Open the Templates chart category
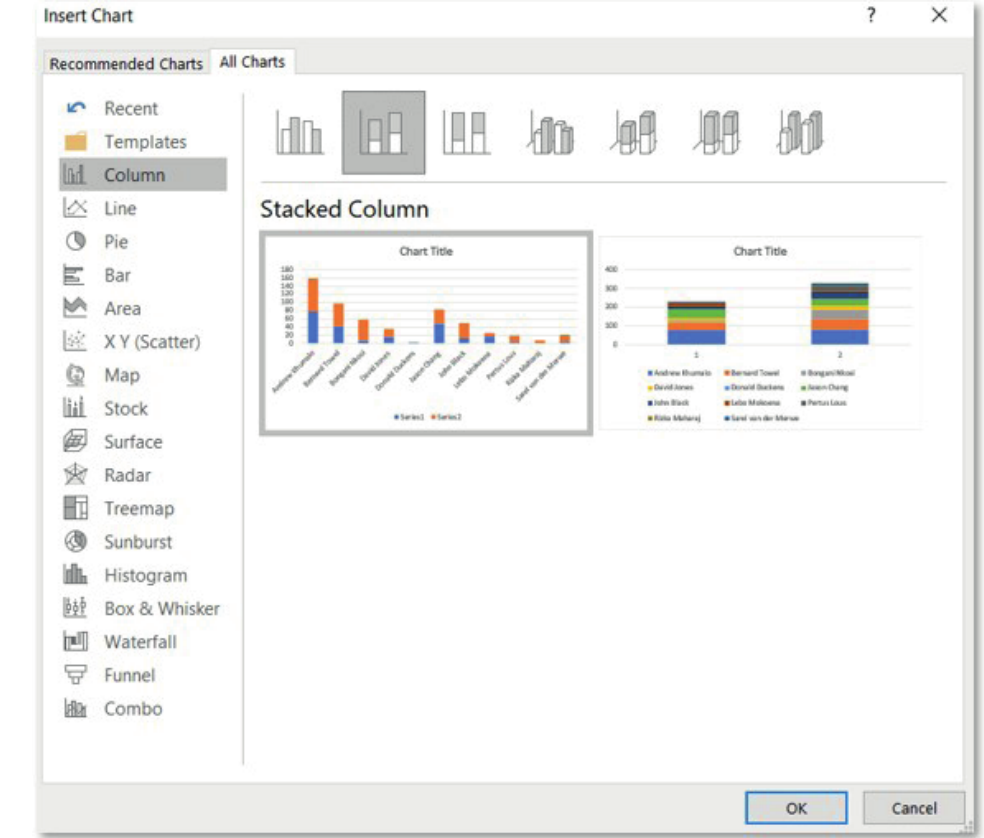This screenshot has height=838, width=984. point(143,142)
